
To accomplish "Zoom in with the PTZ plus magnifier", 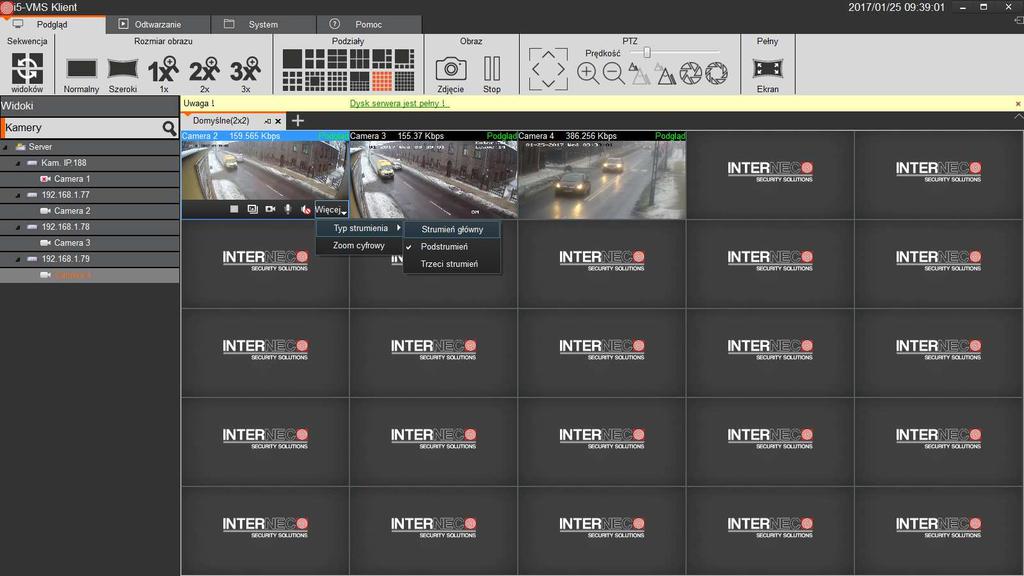I will pyautogui.click(x=588, y=72).
